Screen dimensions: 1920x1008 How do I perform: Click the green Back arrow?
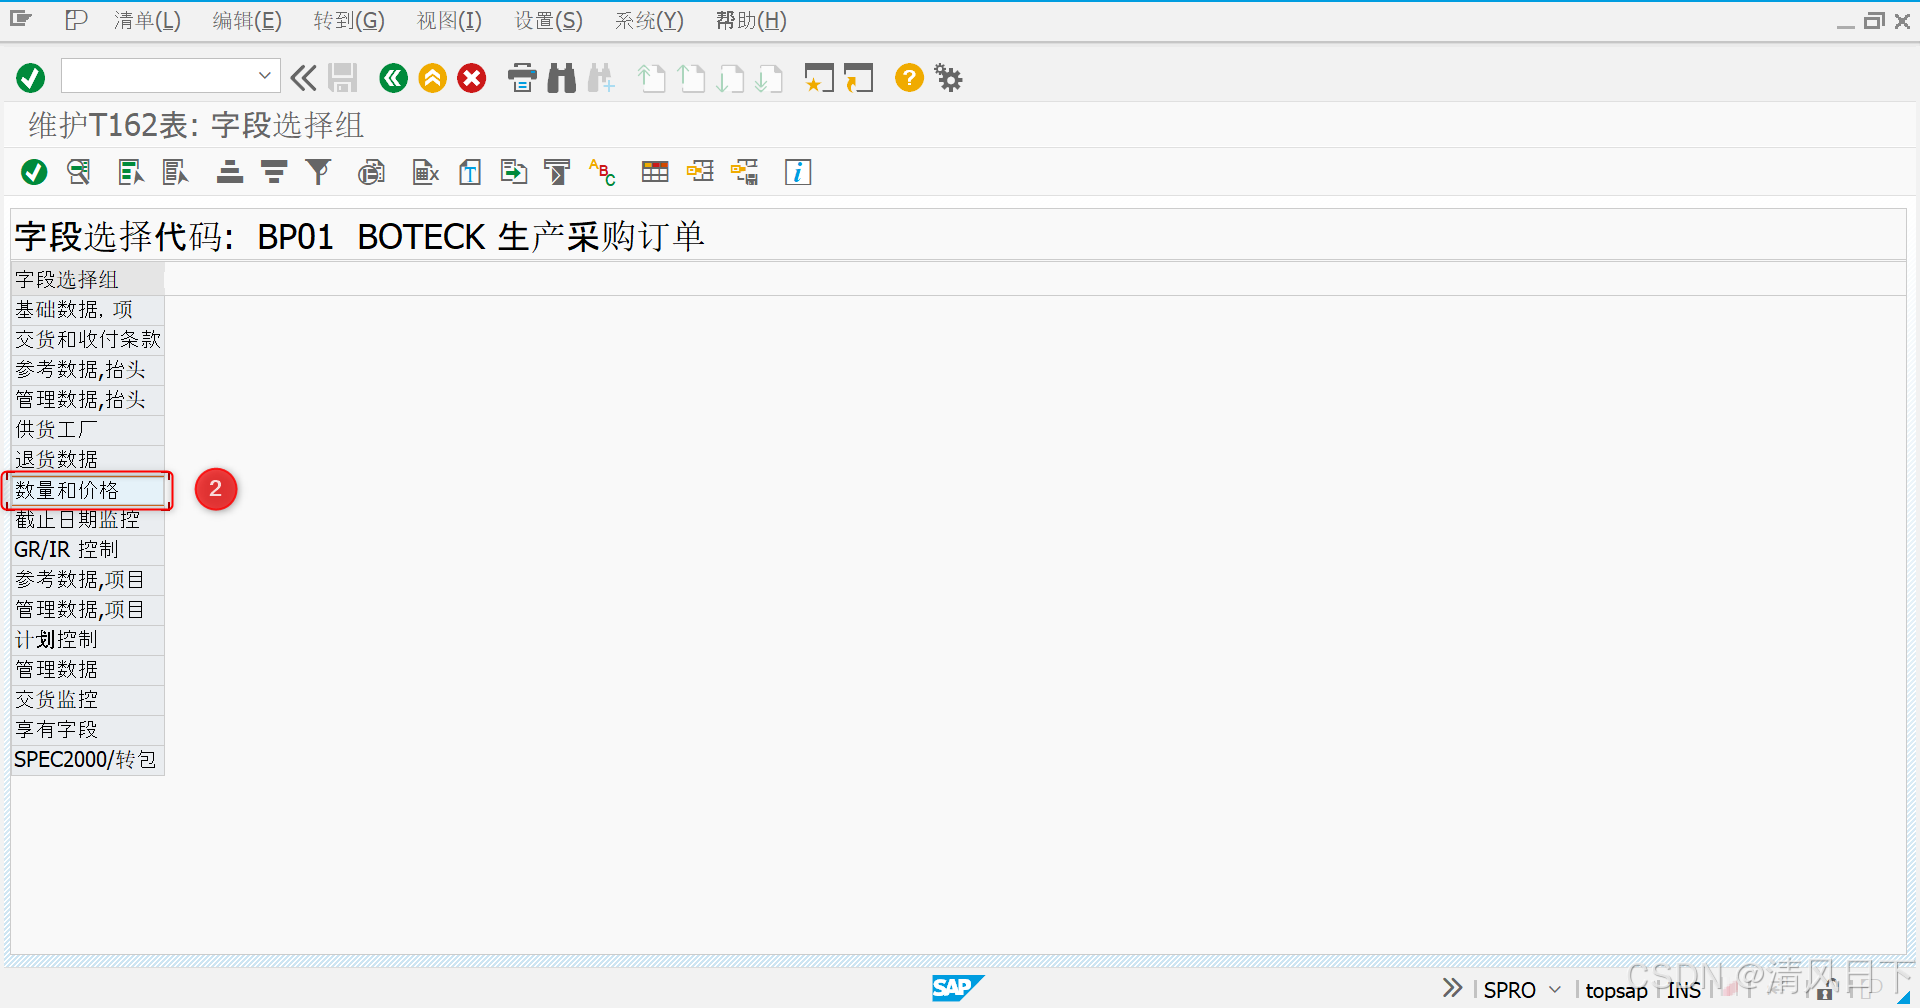pos(393,77)
